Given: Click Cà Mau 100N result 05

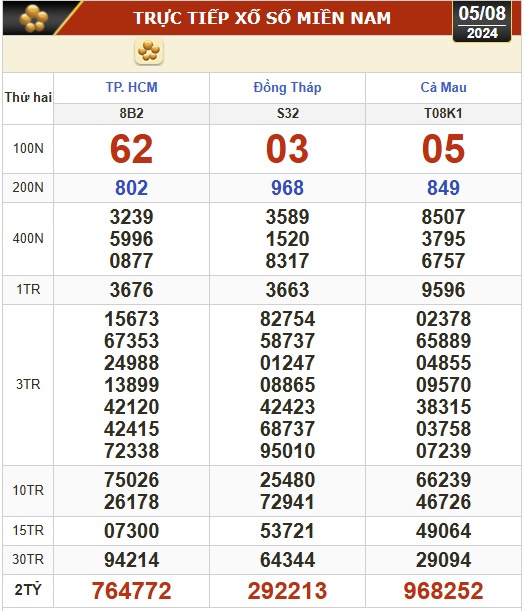Looking at the screenshot, I should click(x=444, y=149).
